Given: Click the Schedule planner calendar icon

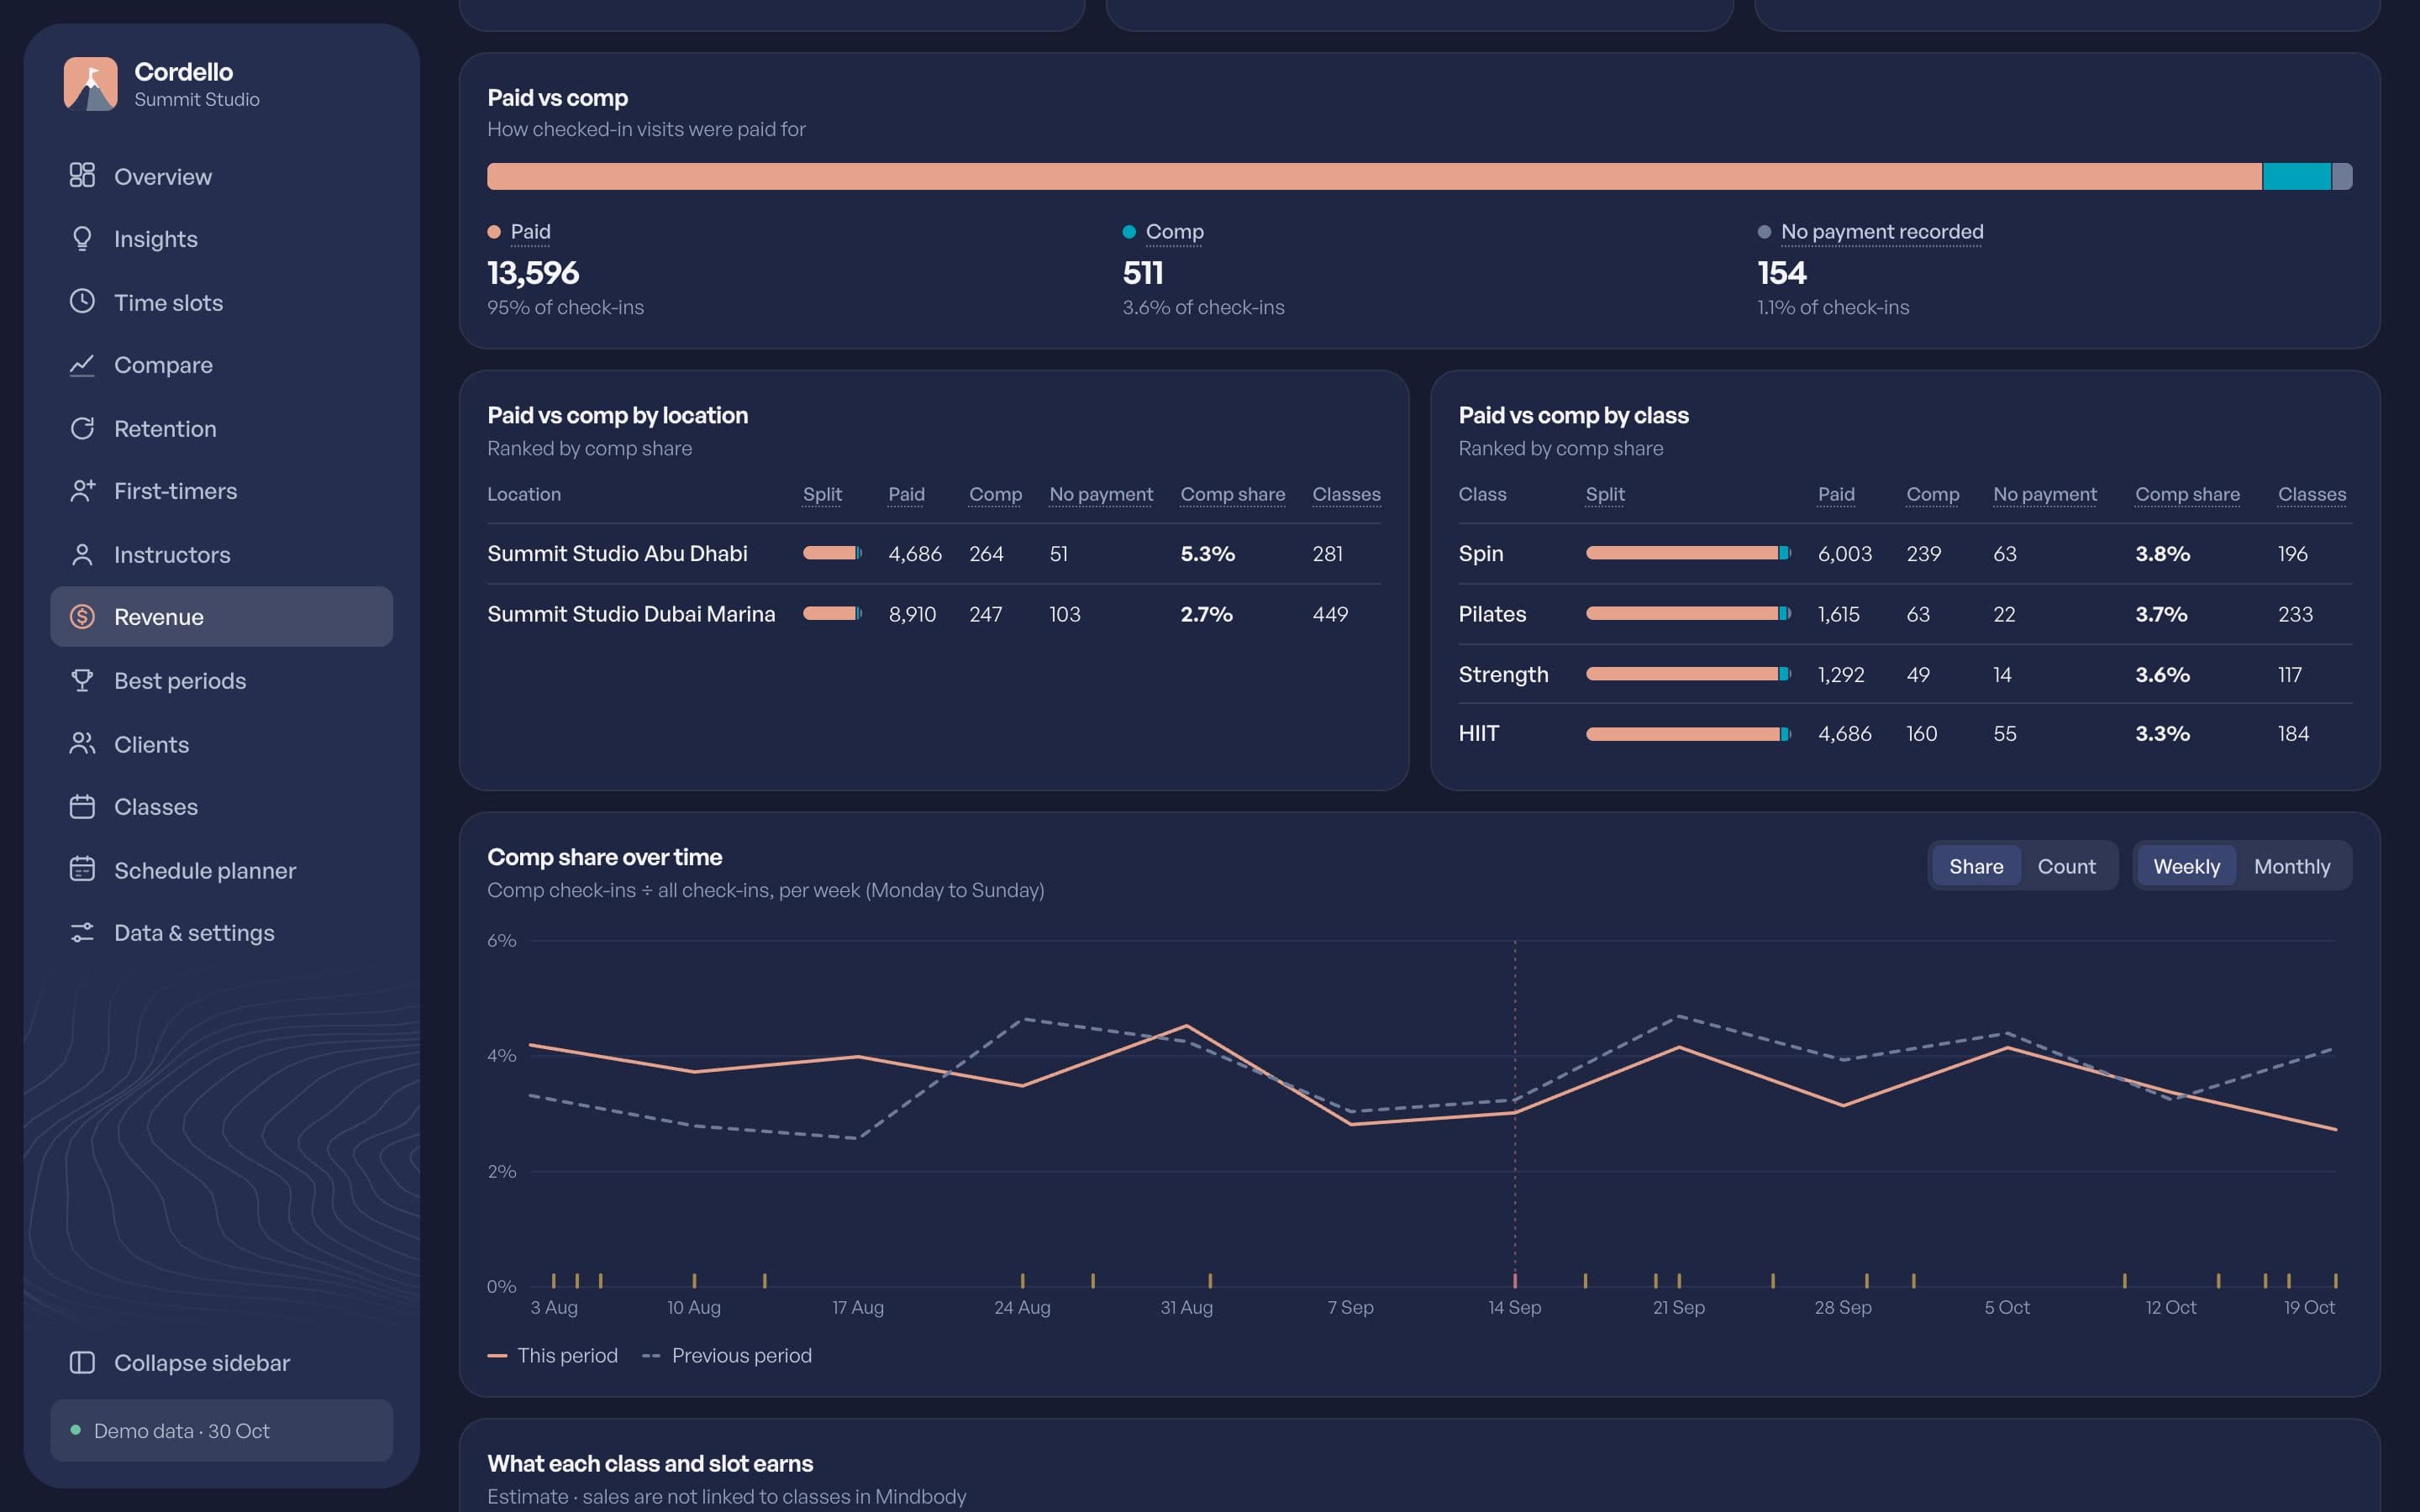Looking at the screenshot, I should [x=82, y=870].
